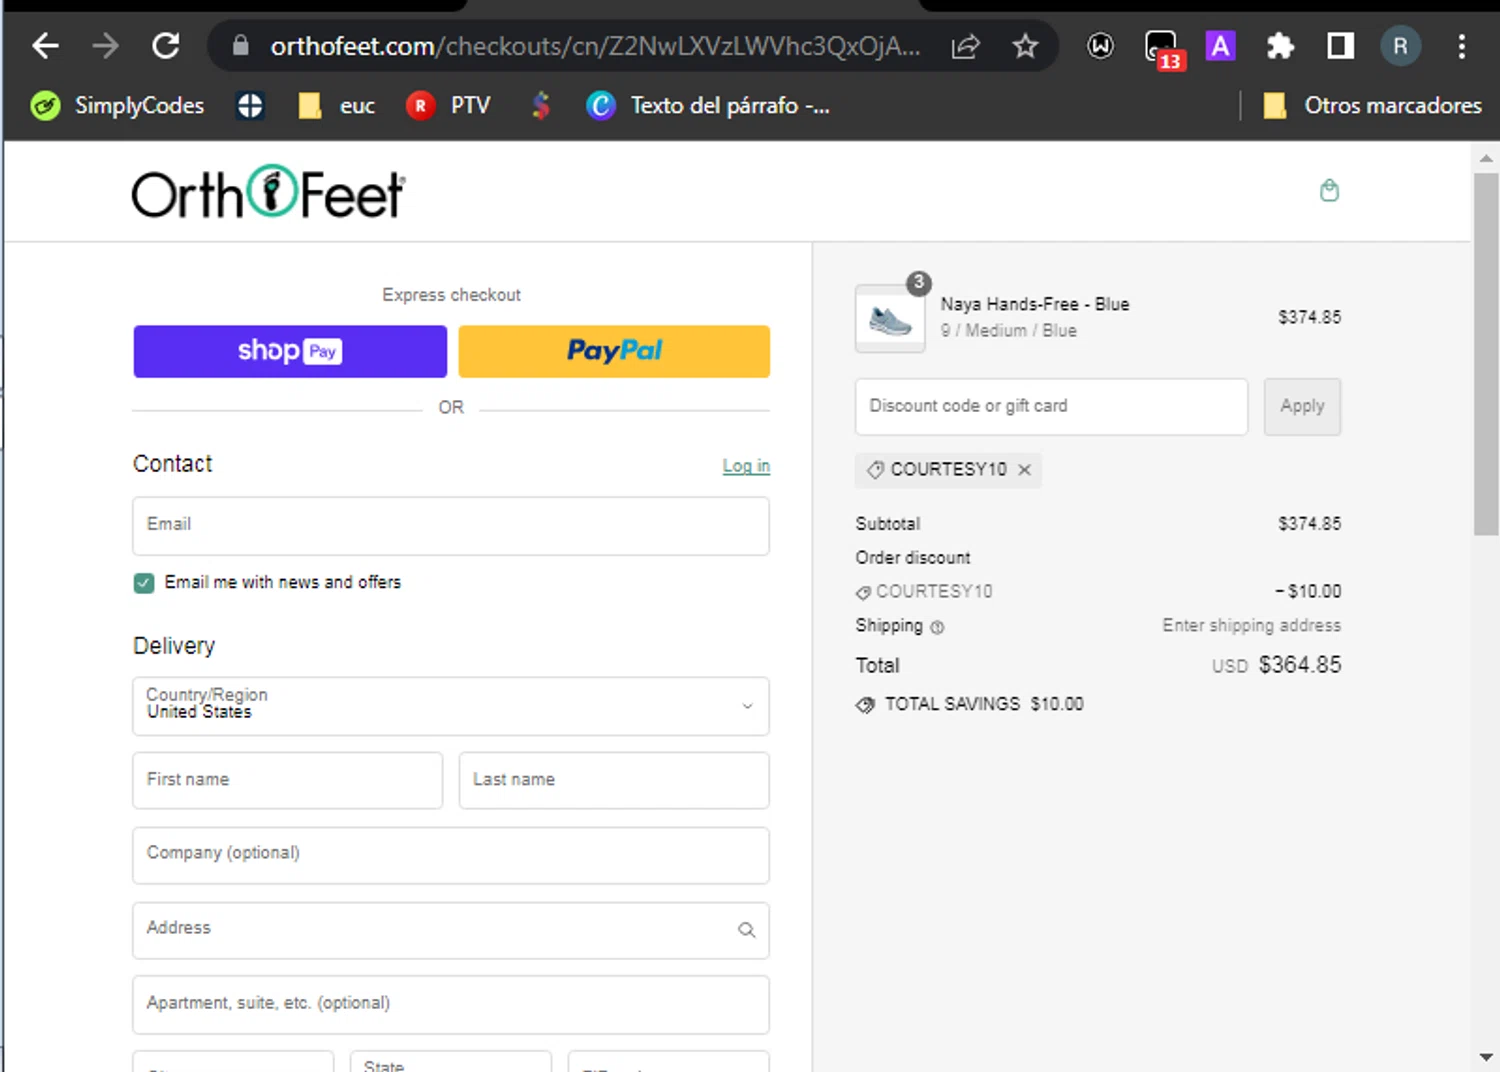Go back to the previous page
This screenshot has width=1500, height=1072.
point(46,46)
